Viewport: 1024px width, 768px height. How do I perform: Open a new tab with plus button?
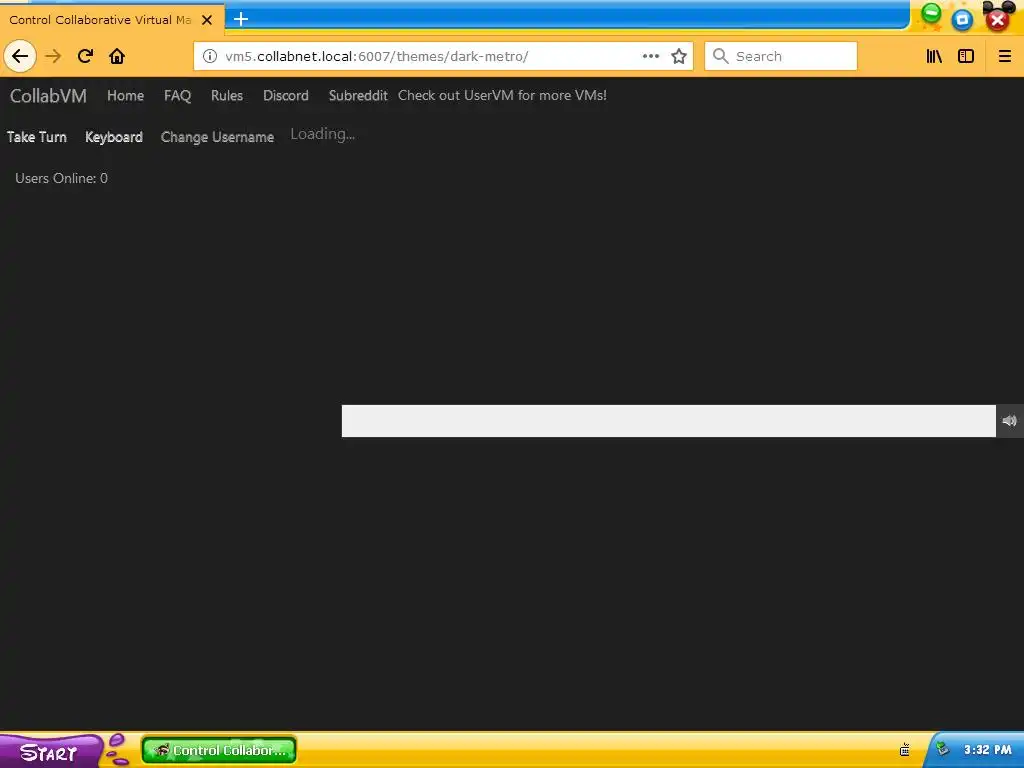coord(241,19)
